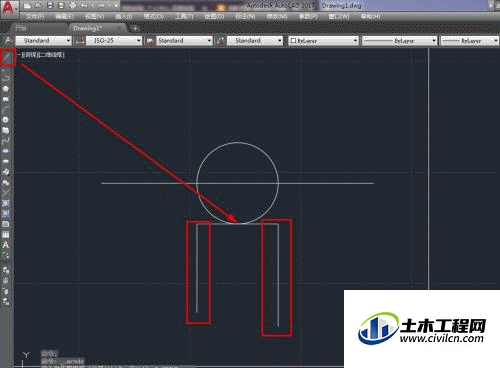Click the Open file quick access icon
The width and height of the screenshot is (500, 368).
[x=39, y=5]
